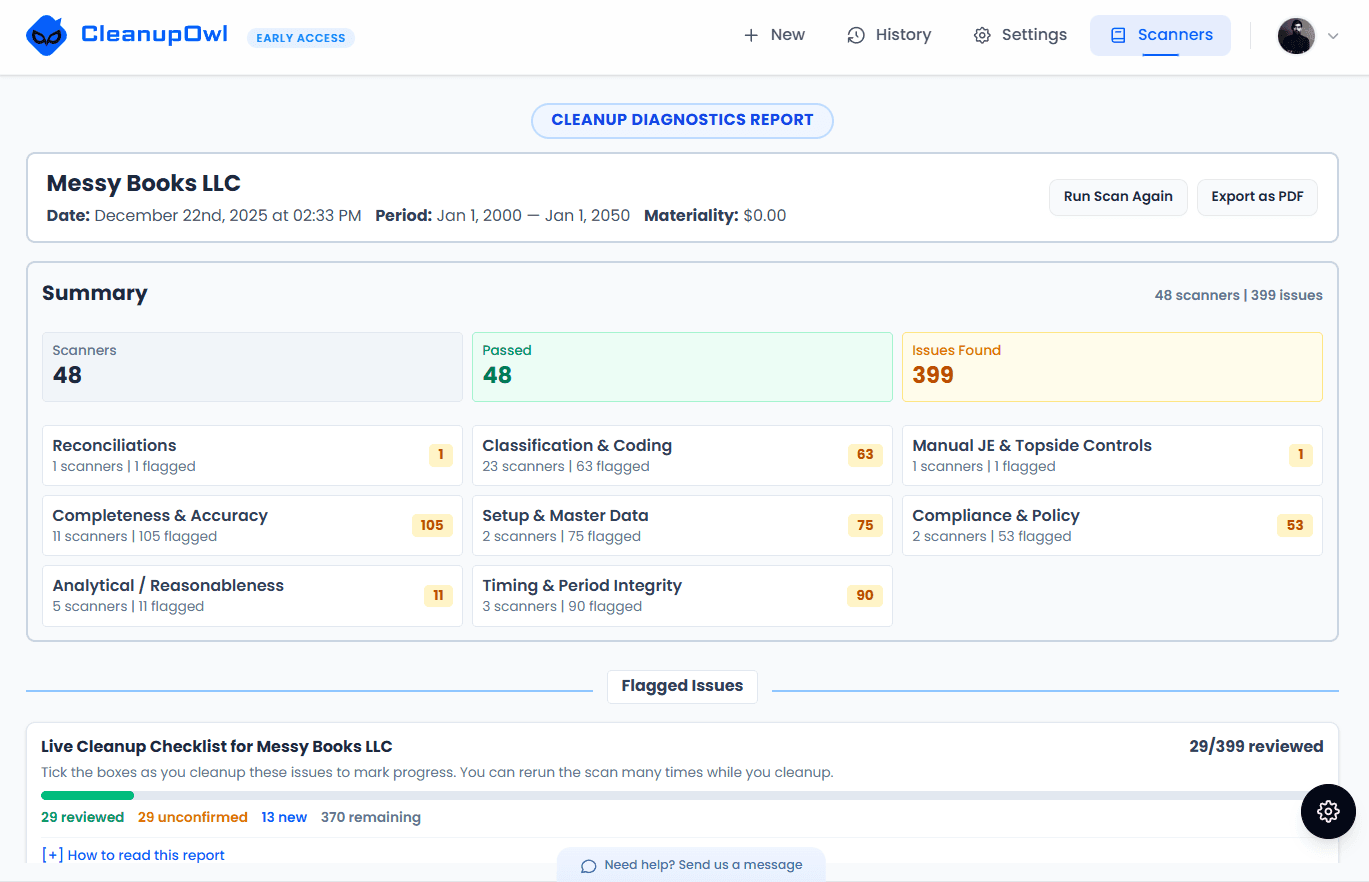Click the 90 flagged count badge
The width and height of the screenshot is (1369, 882).
865,595
